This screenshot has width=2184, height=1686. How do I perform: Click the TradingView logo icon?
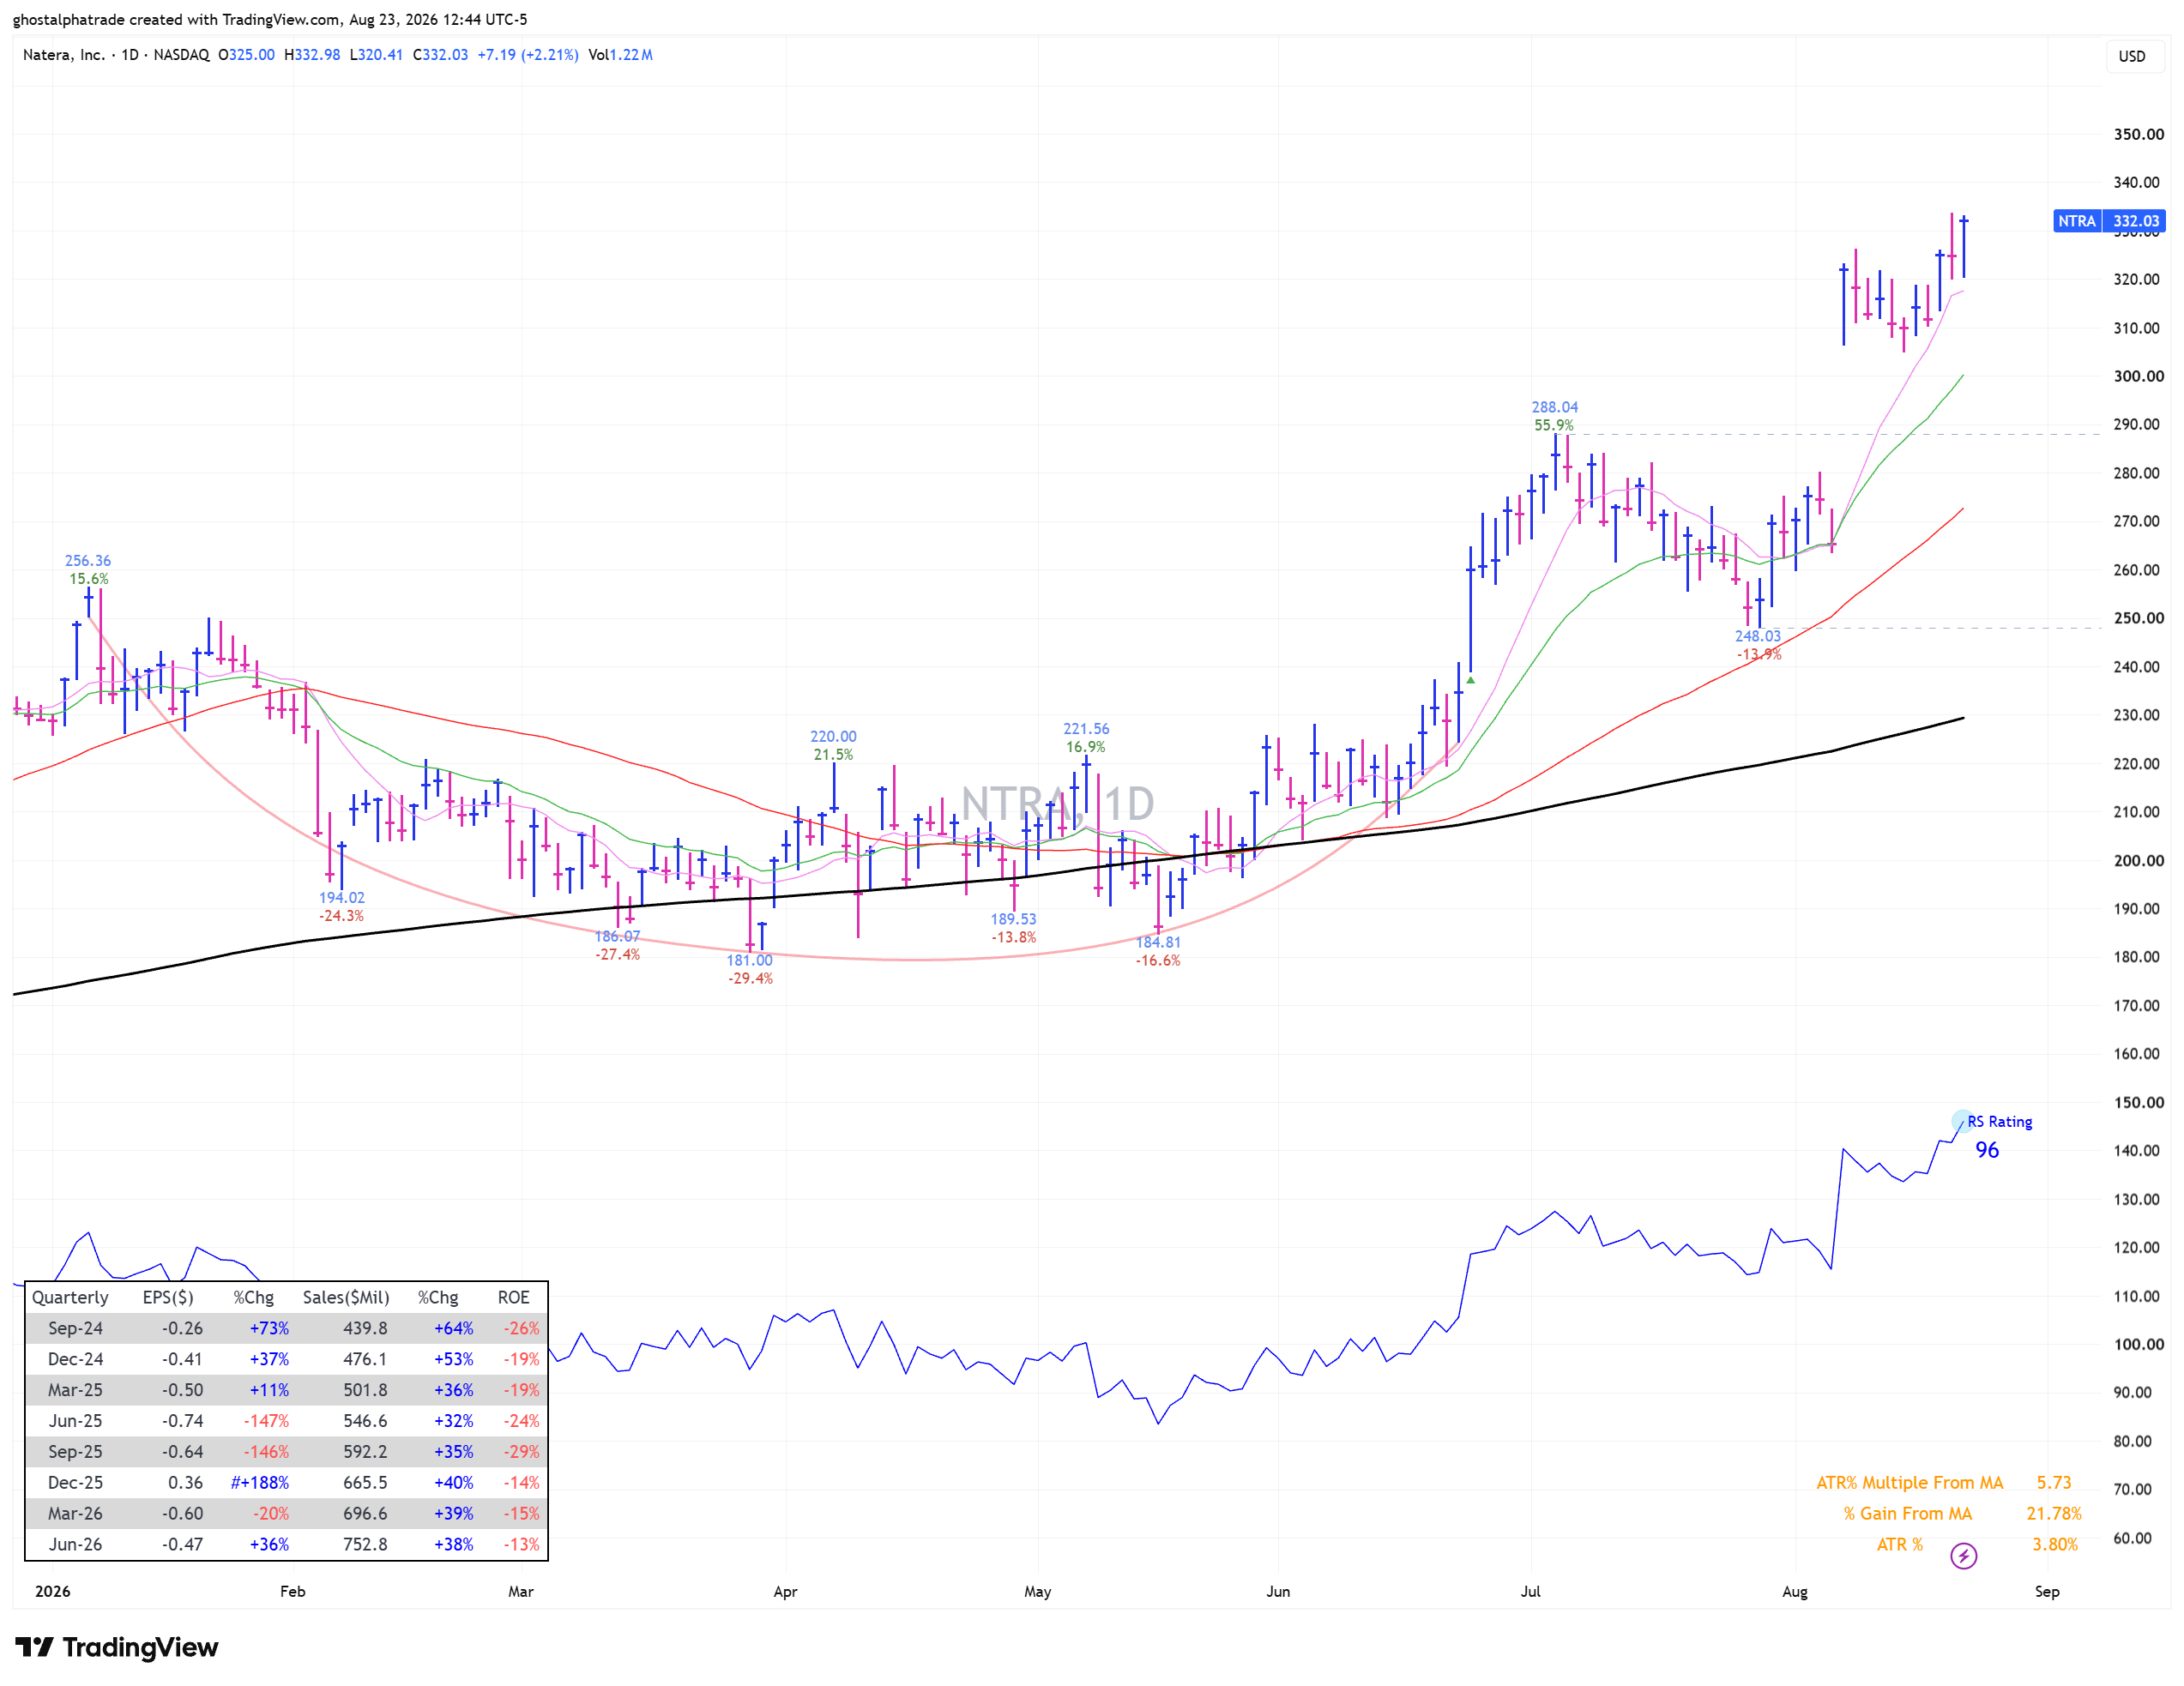point(34,1647)
